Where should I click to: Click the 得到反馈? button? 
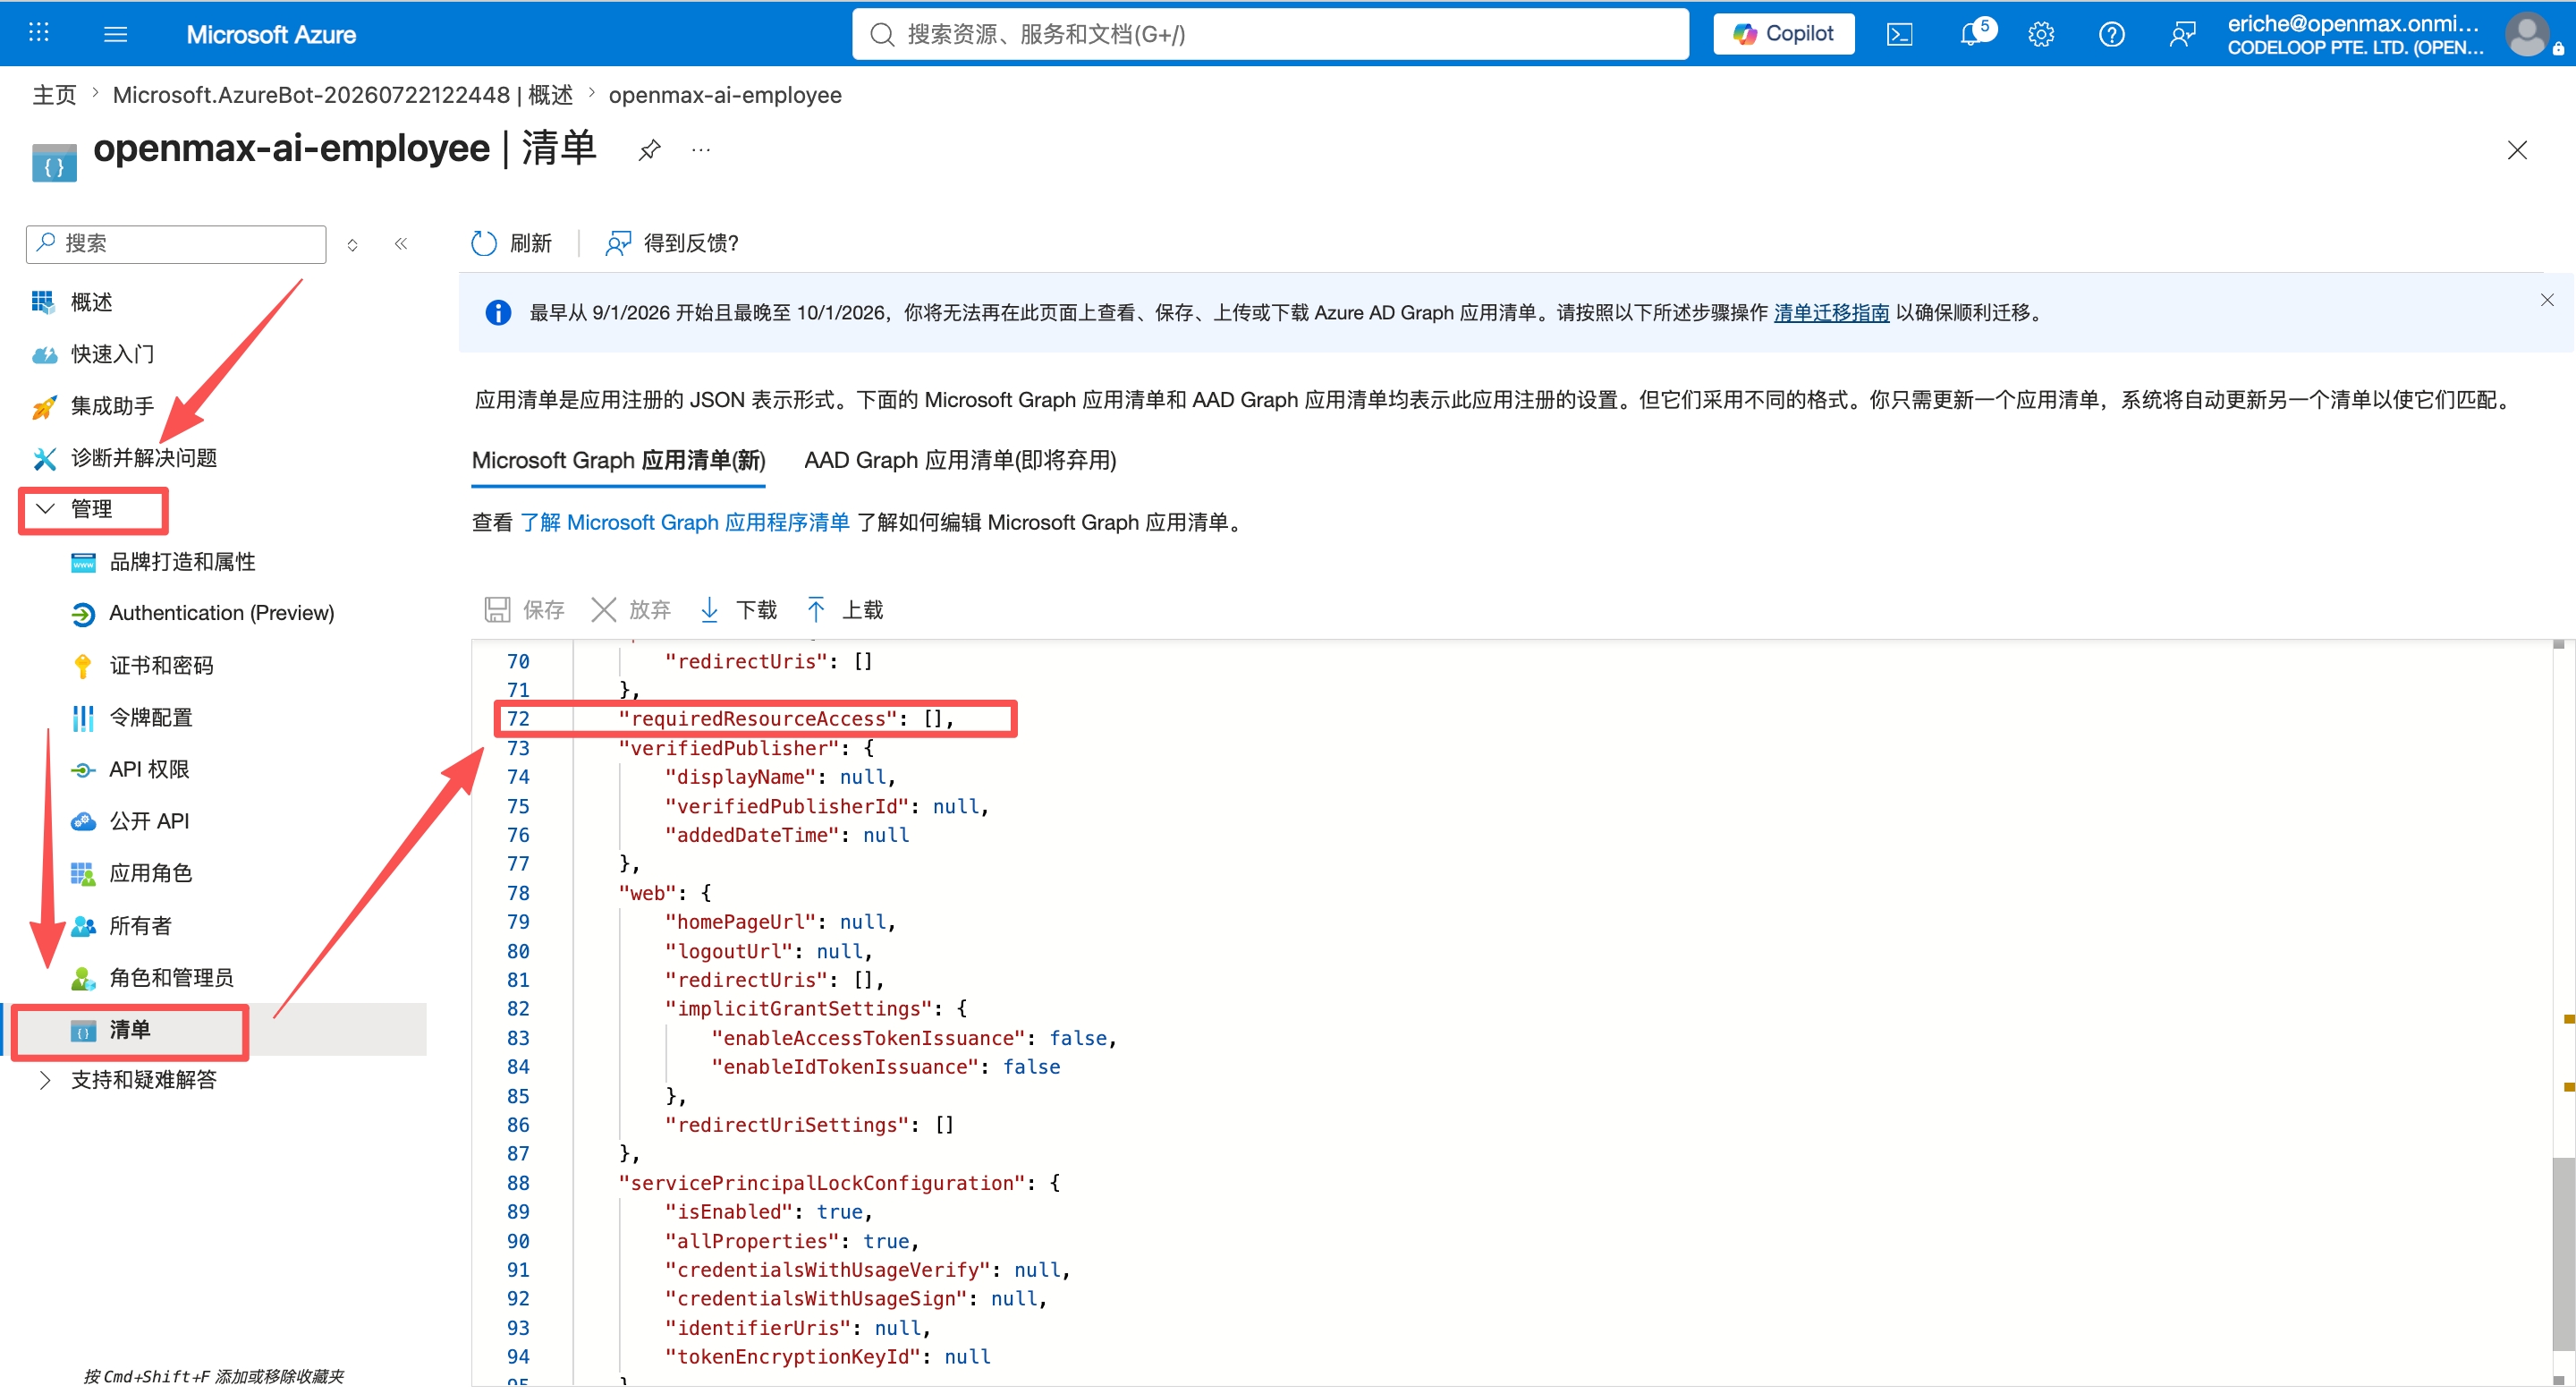pyautogui.click(x=672, y=243)
